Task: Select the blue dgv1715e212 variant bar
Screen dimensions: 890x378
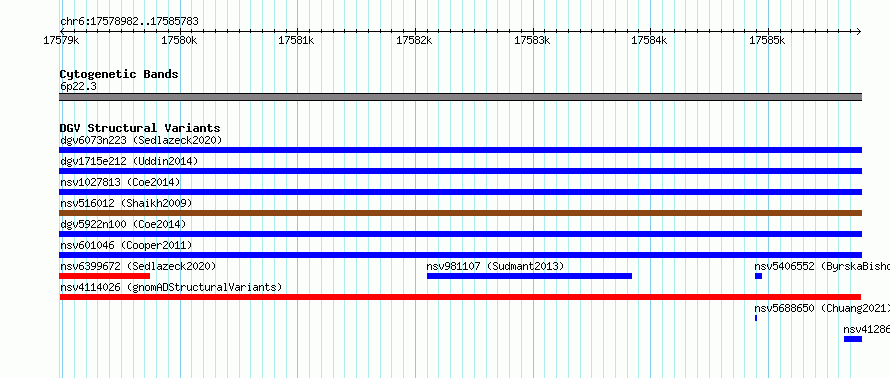Action: point(460,171)
